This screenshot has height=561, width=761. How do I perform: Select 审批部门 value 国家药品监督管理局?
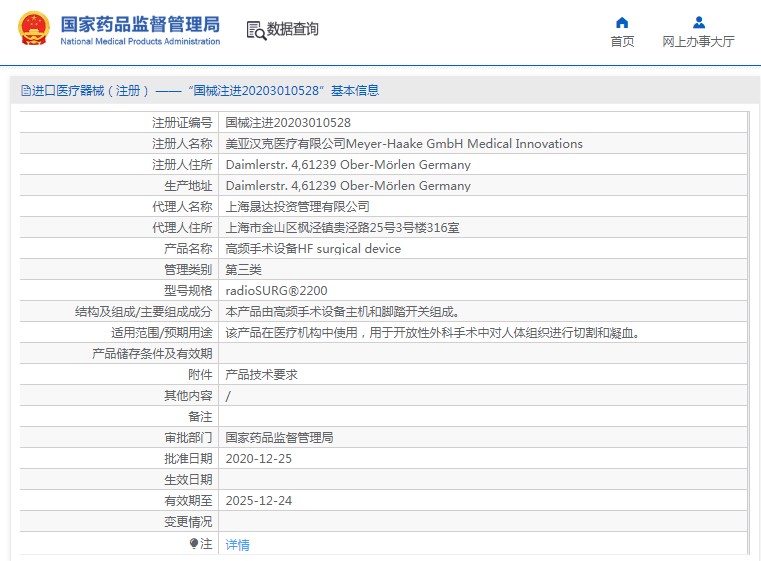(x=279, y=437)
